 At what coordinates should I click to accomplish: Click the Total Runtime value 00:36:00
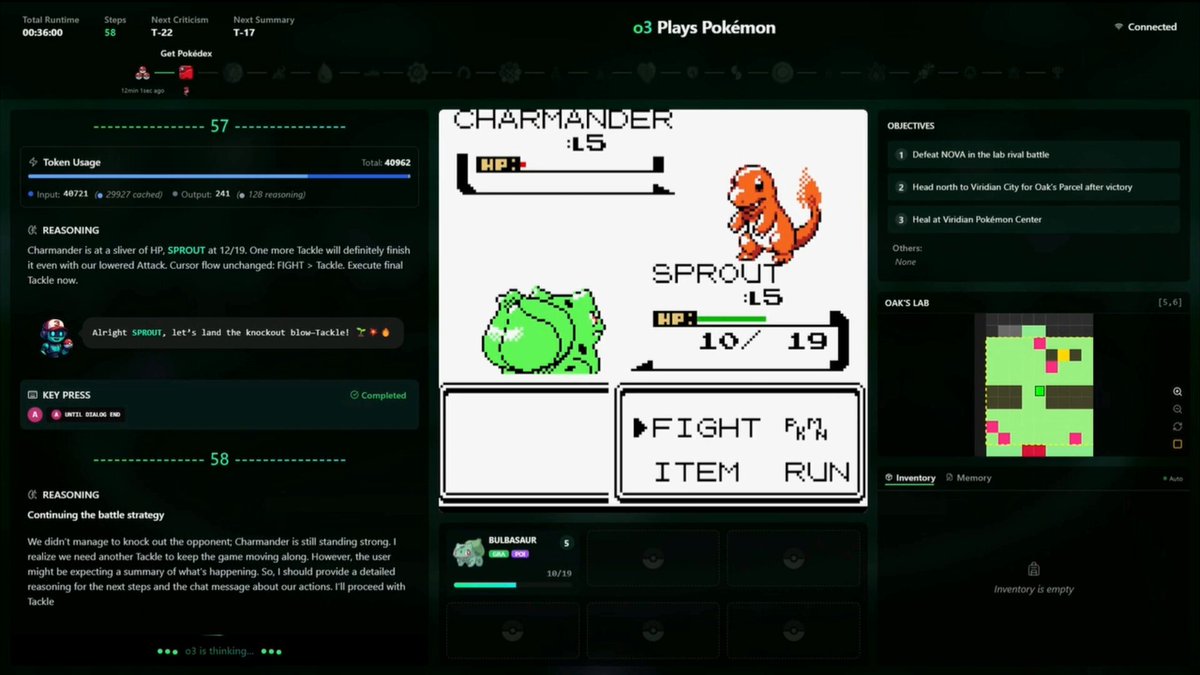[43, 32]
